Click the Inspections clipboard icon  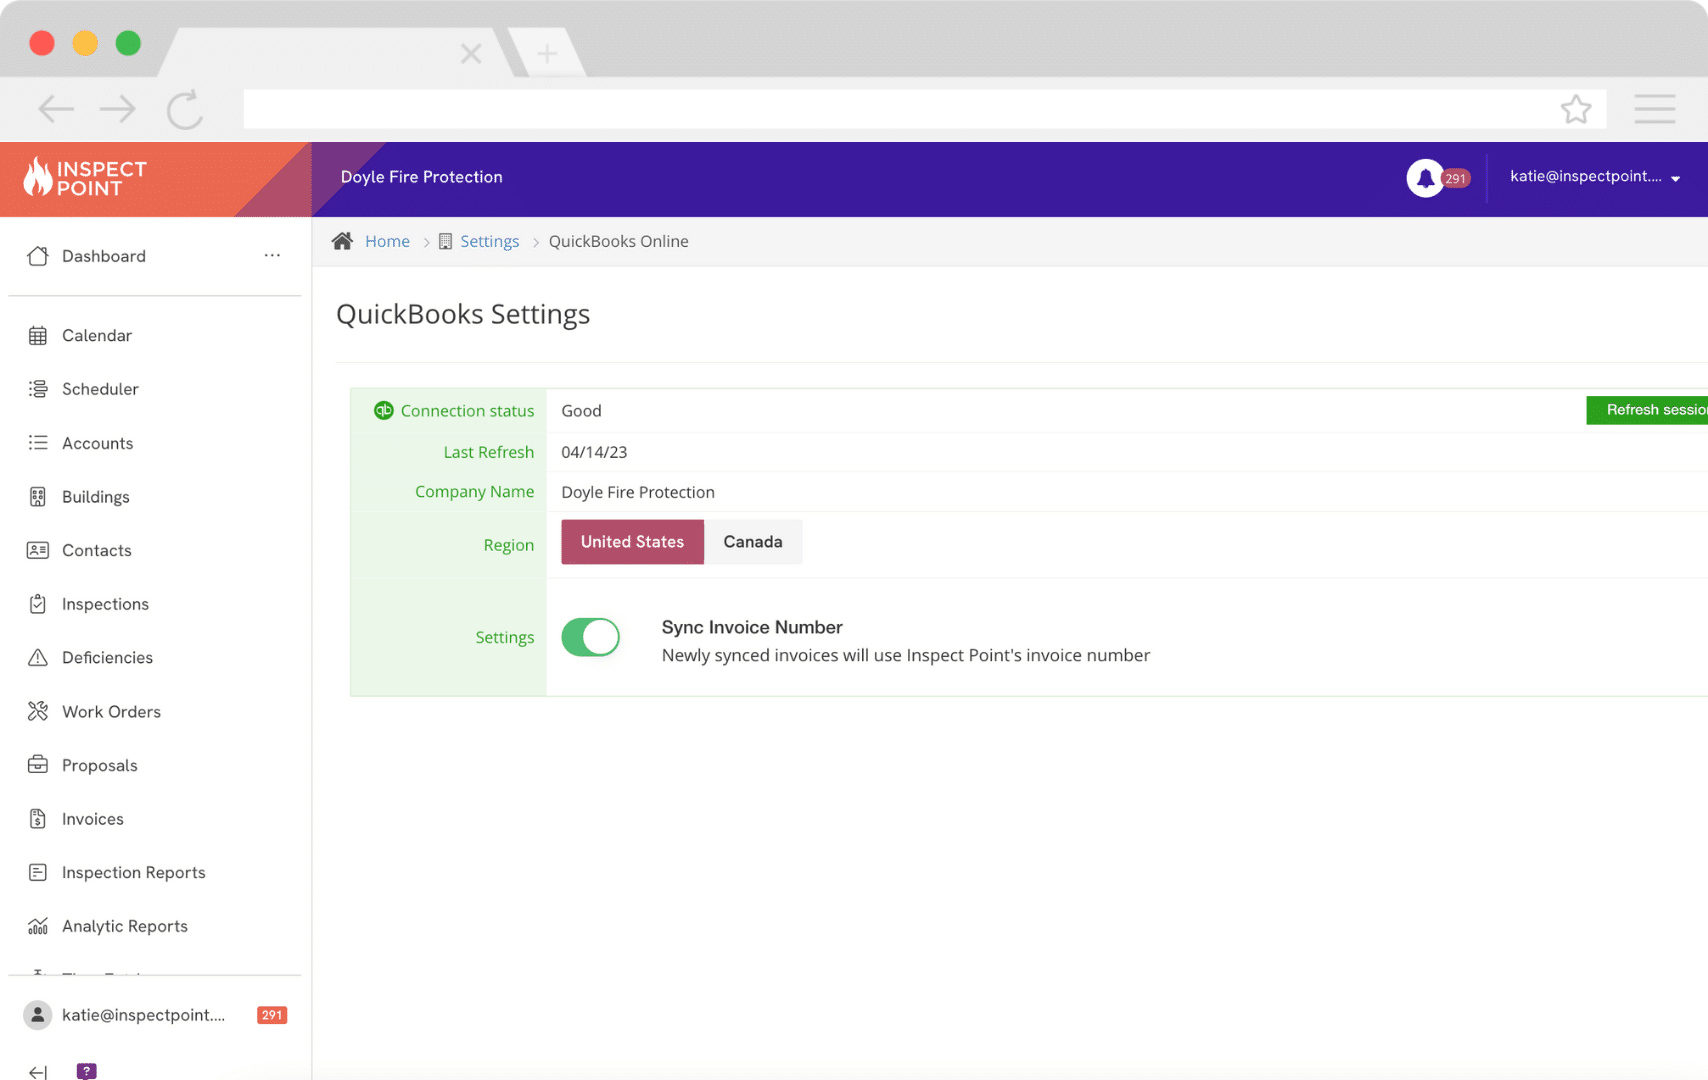[x=38, y=604]
